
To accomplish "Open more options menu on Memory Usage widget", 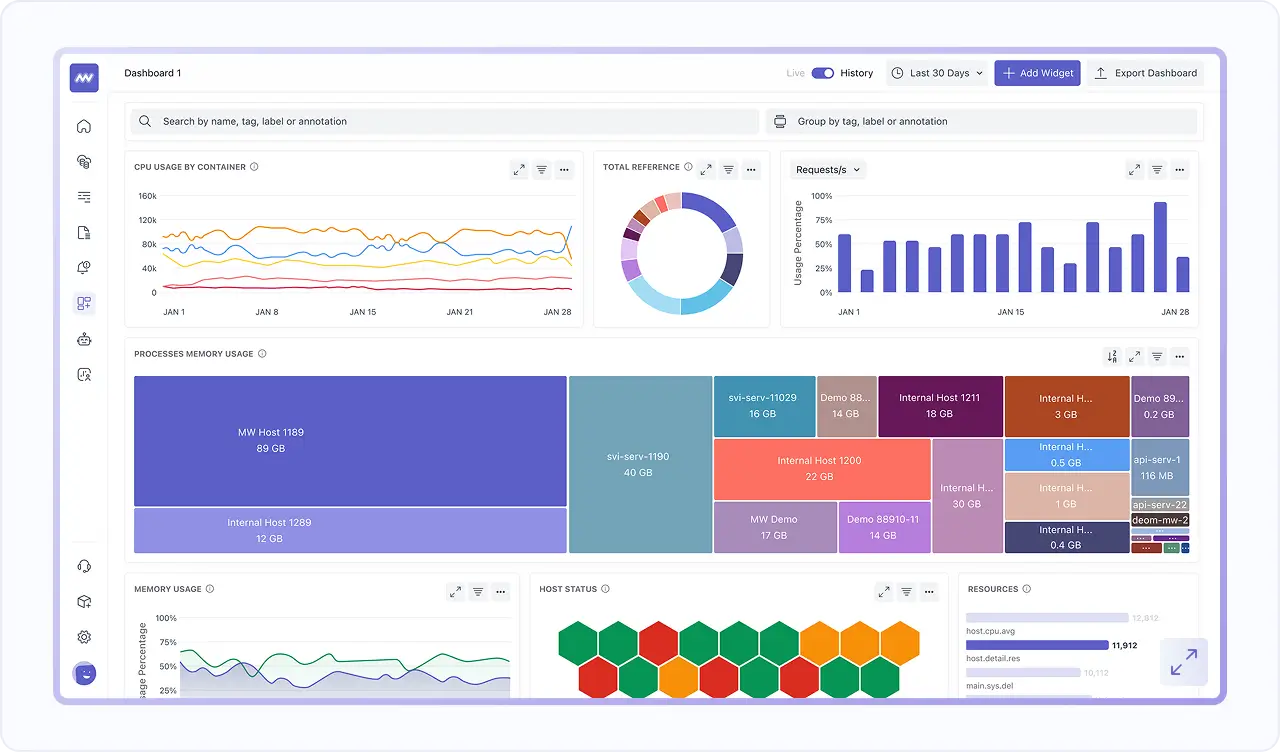I will point(501,592).
